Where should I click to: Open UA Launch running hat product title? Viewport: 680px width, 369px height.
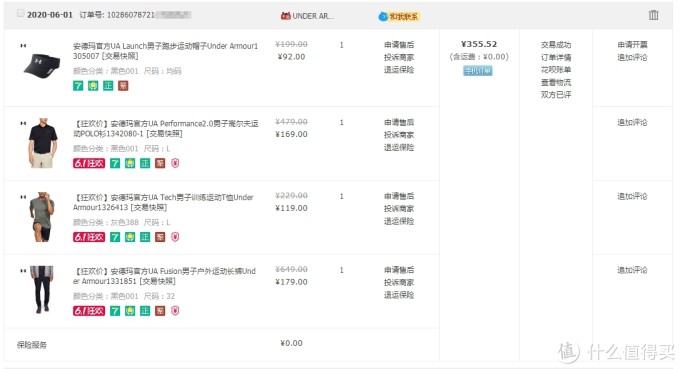(165, 51)
